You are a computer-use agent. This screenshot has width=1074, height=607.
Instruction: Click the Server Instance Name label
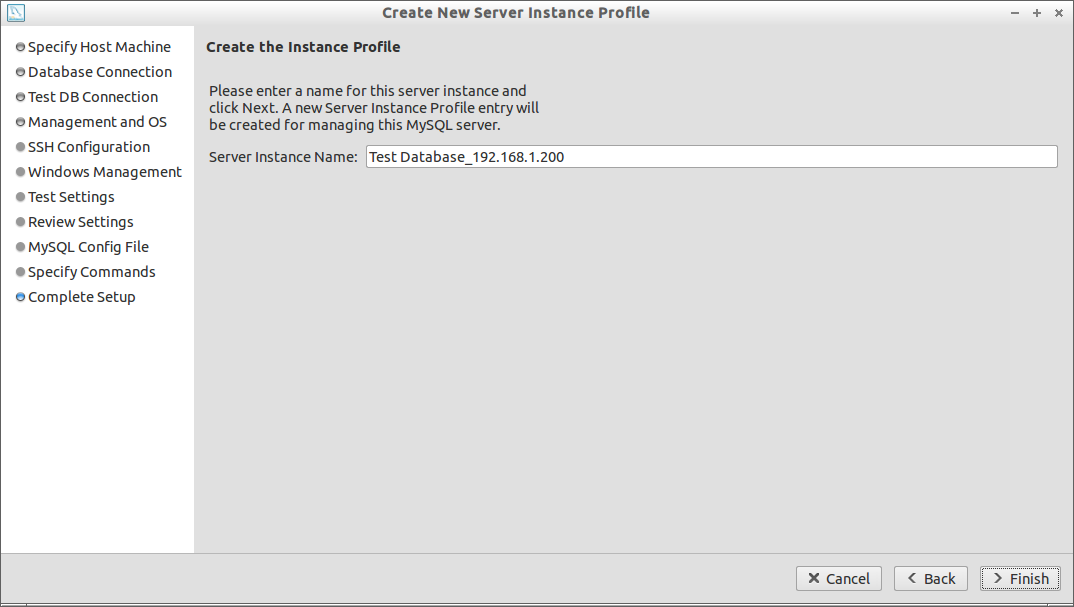coord(283,157)
